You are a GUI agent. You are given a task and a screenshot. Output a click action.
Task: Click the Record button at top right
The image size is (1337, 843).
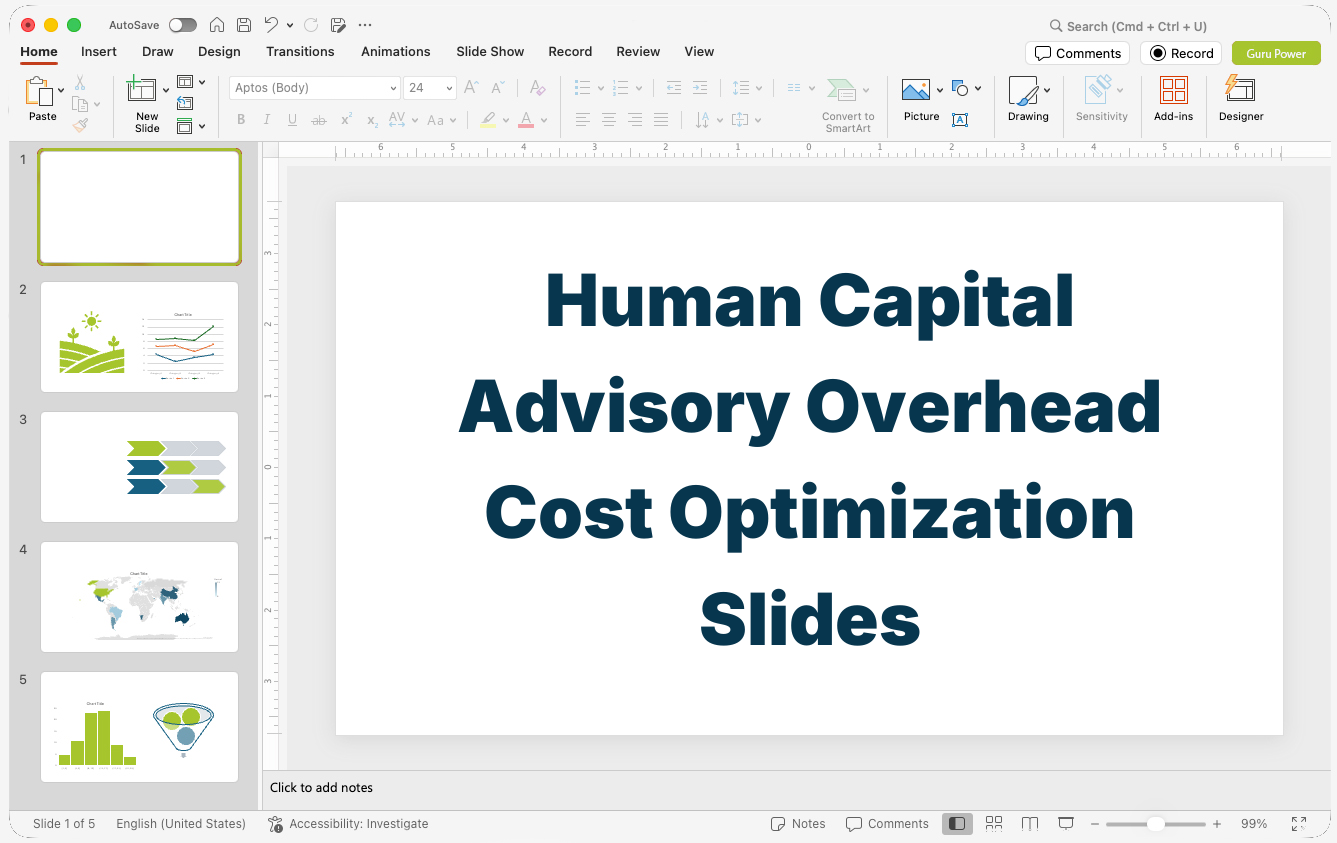(1181, 54)
